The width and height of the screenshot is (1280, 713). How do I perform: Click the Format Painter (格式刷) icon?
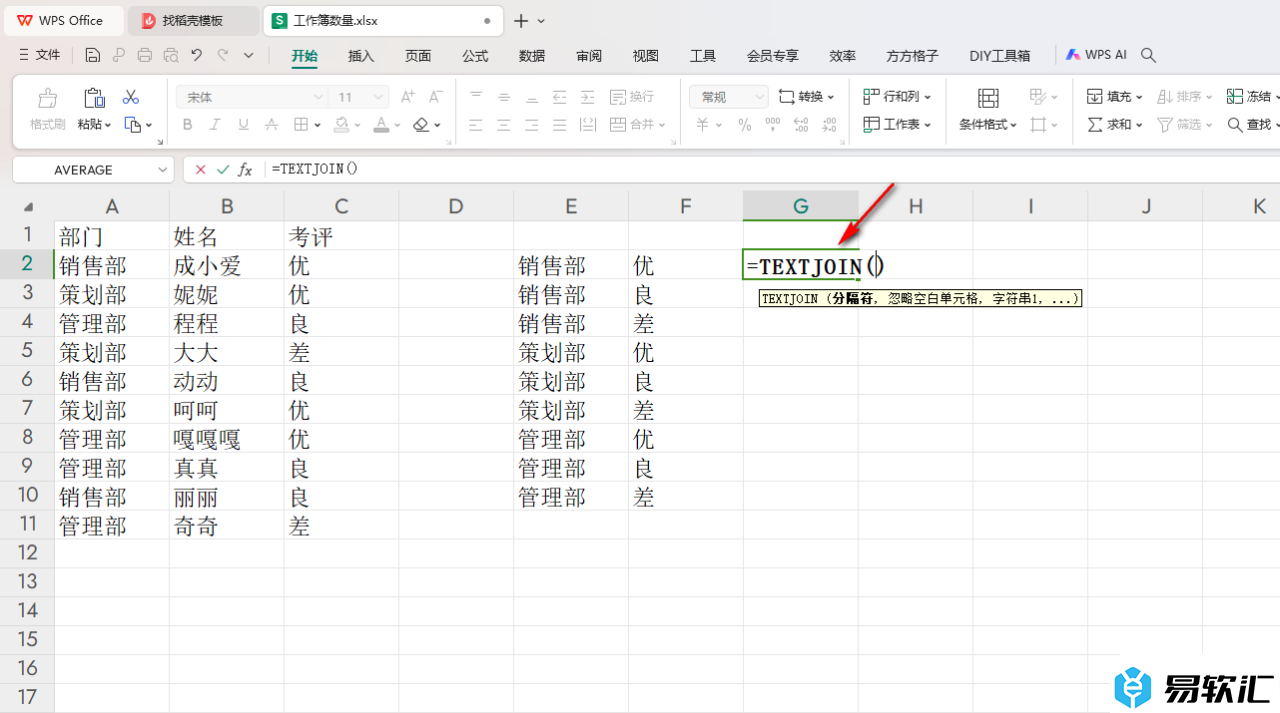coord(47,98)
